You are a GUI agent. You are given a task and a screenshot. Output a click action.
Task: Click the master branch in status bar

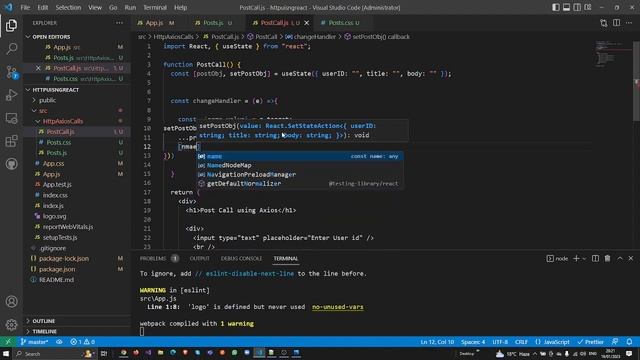(x=34, y=342)
